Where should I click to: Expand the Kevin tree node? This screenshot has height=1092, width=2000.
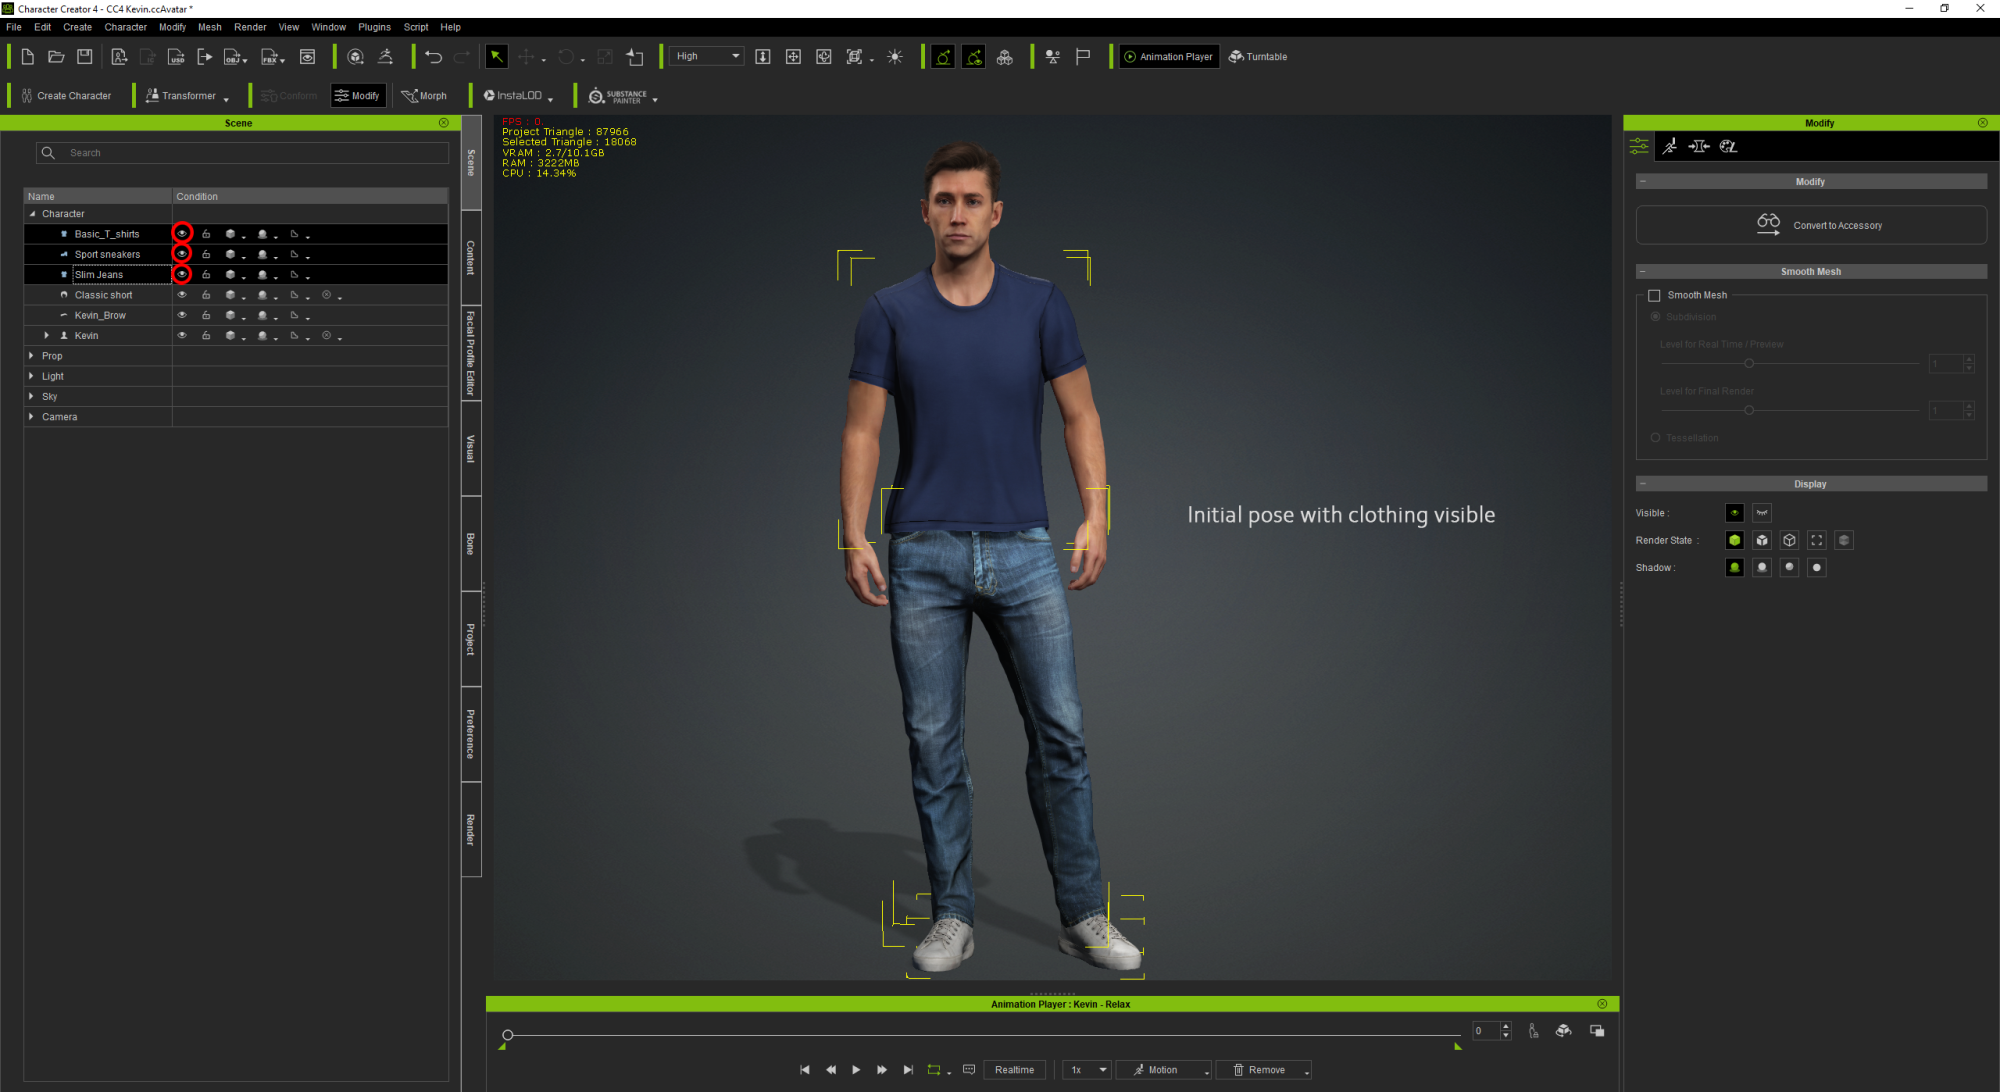tap(46, 336)
